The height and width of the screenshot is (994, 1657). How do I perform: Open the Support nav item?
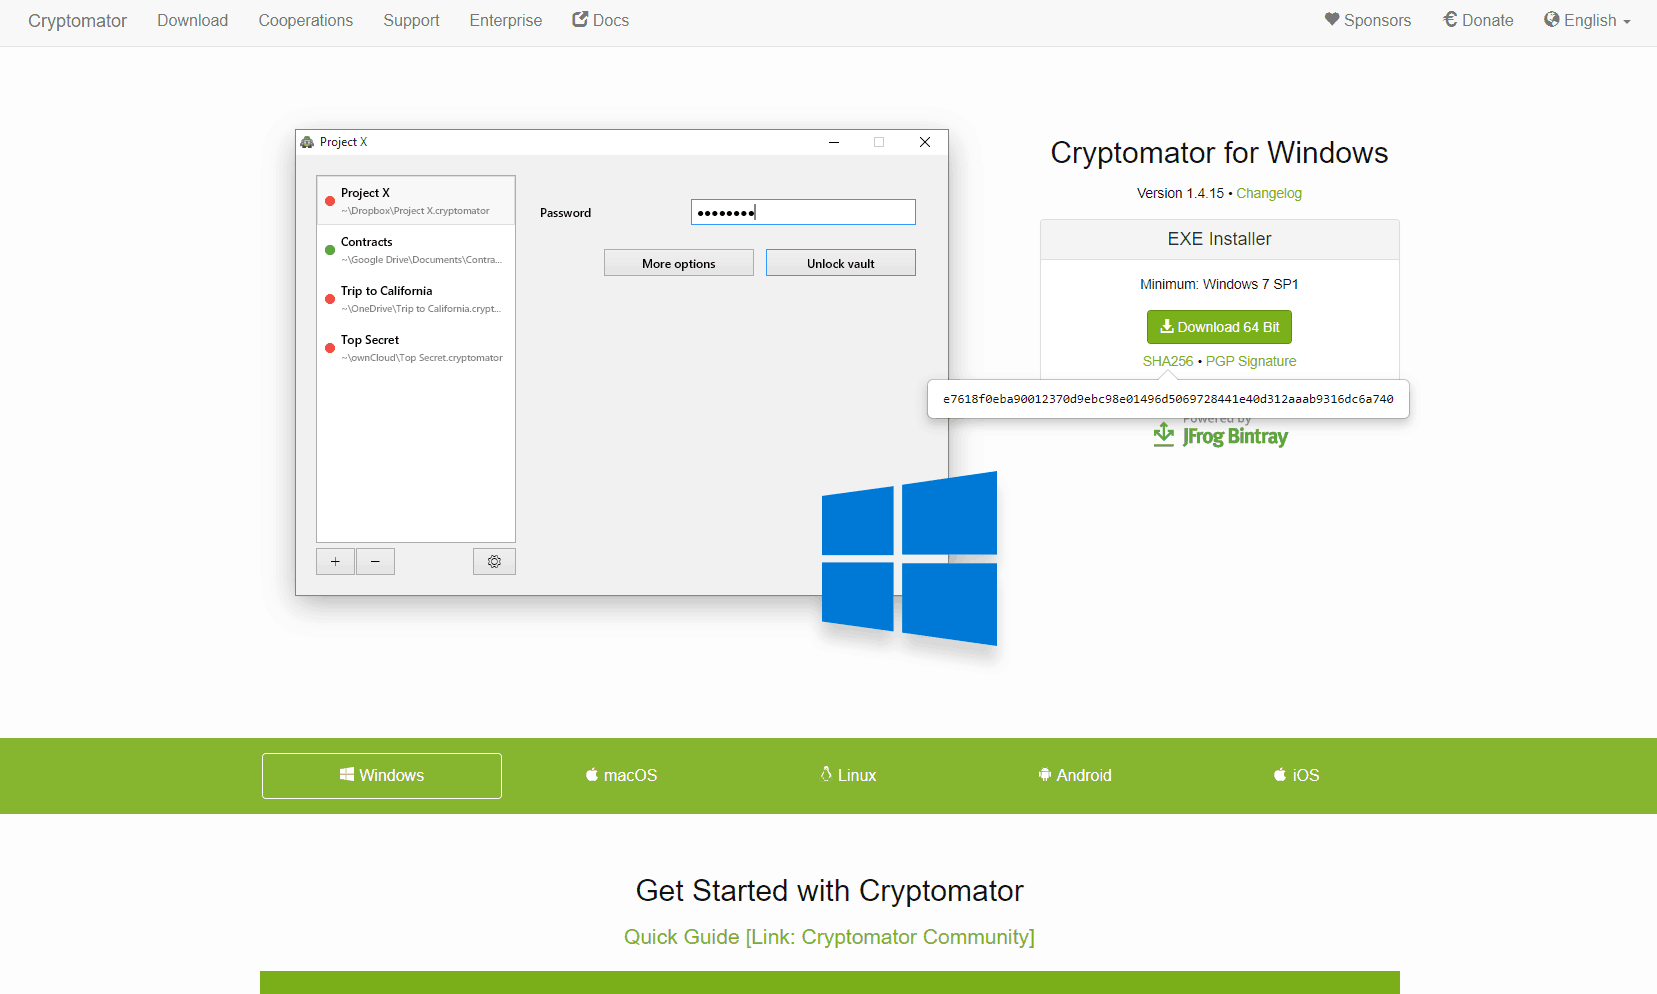411,20
